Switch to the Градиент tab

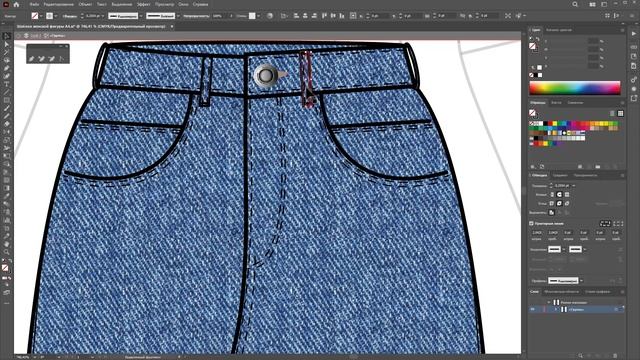point(560,176)
